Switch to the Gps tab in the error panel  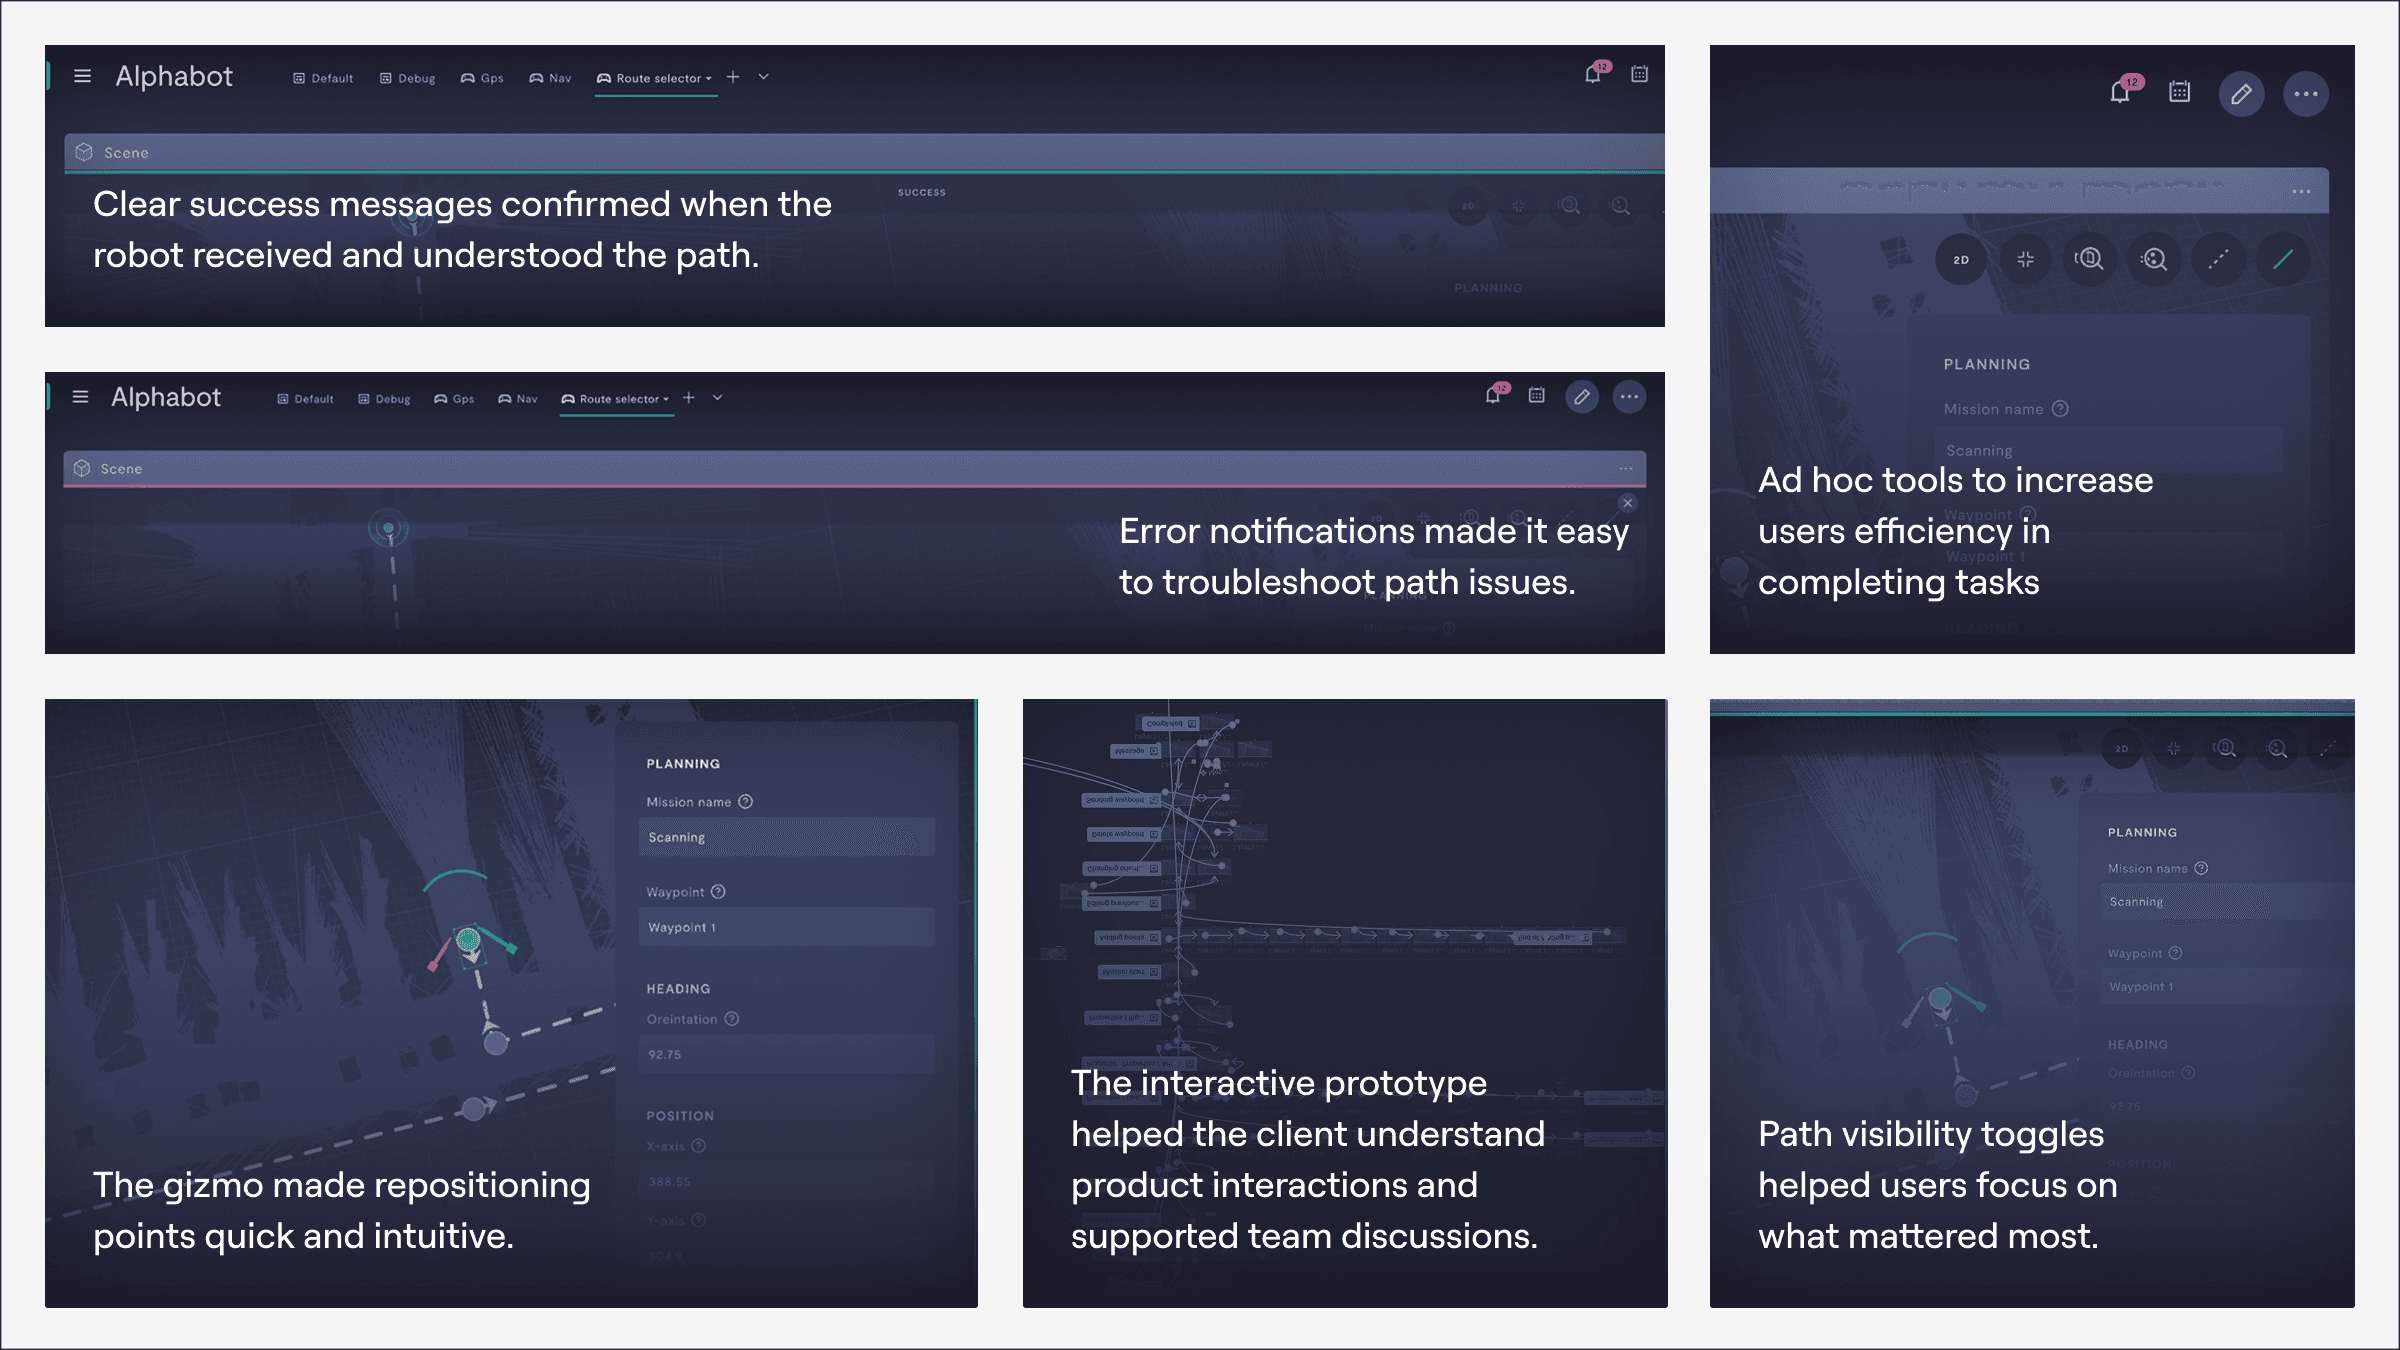tap(454, 398)
